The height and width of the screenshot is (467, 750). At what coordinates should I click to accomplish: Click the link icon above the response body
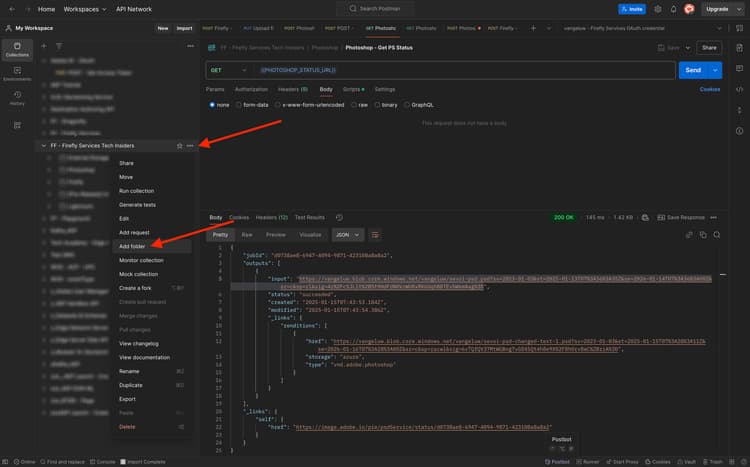coord(689,235)
